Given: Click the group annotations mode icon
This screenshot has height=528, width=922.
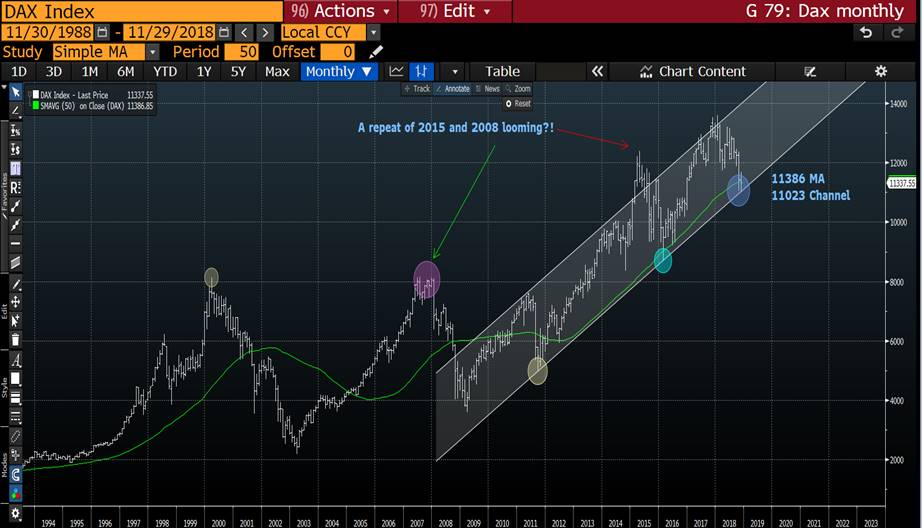Looking at the screenshot, I should 15,455.
